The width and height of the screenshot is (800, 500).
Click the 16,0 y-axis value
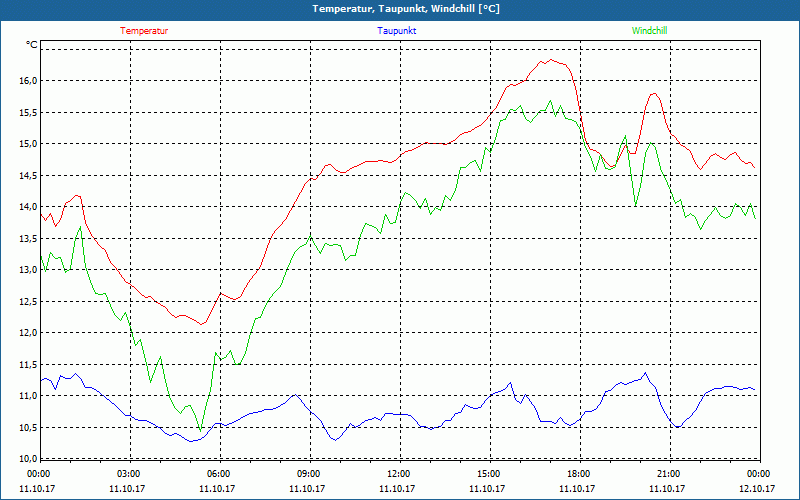coord(28,81)
